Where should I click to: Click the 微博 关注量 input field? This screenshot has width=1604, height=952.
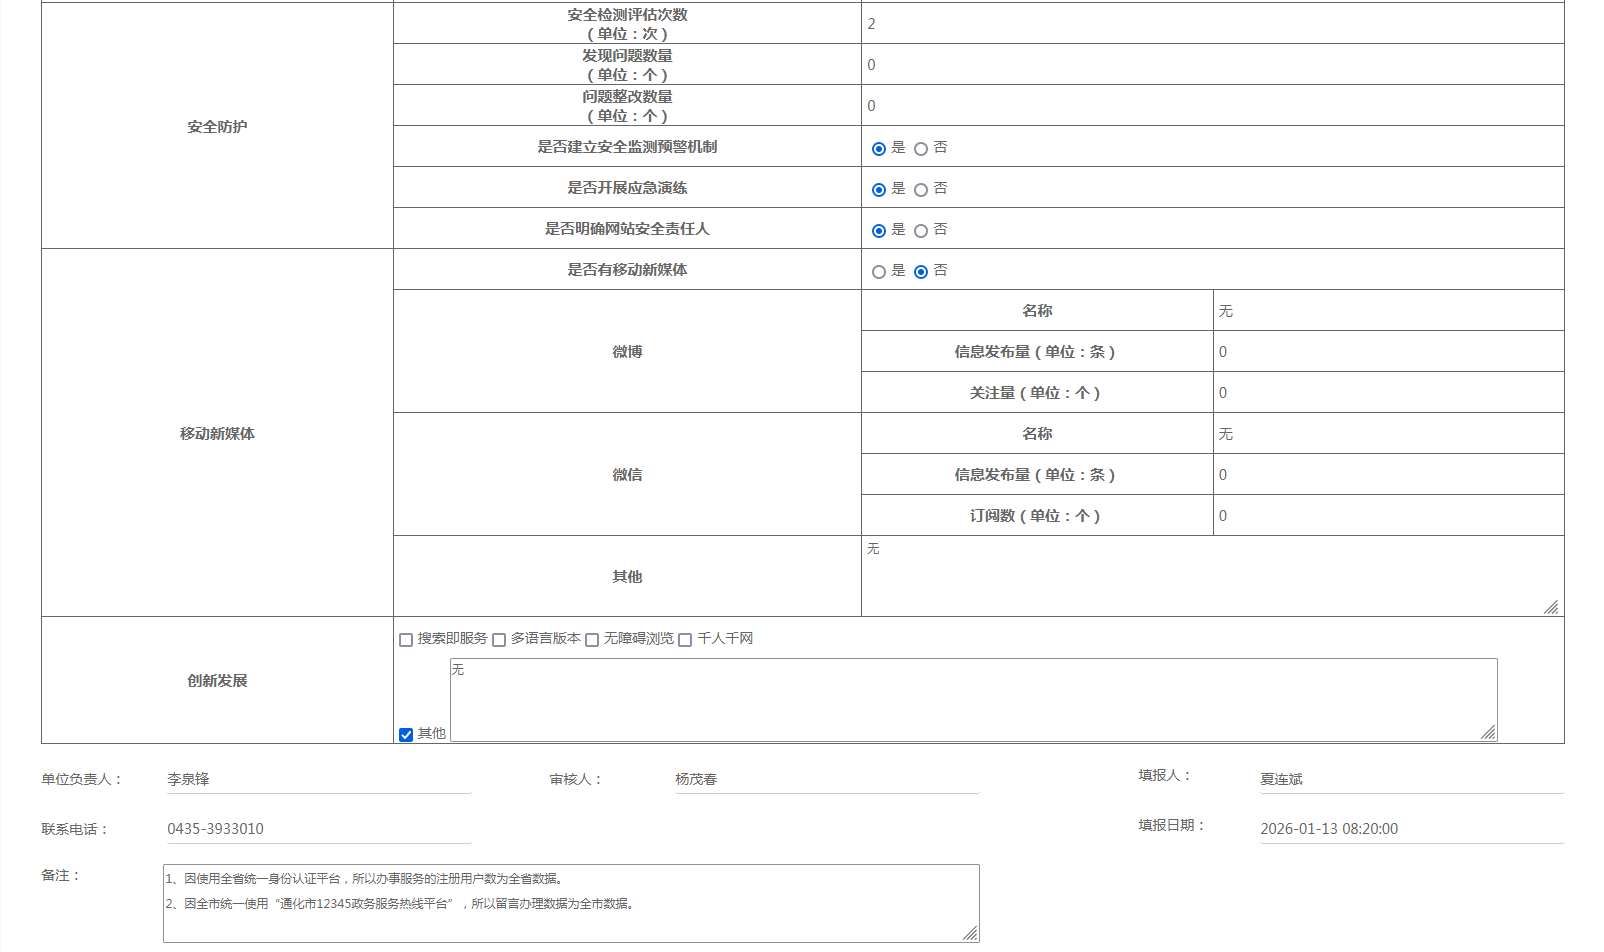tap(1388, 393)
